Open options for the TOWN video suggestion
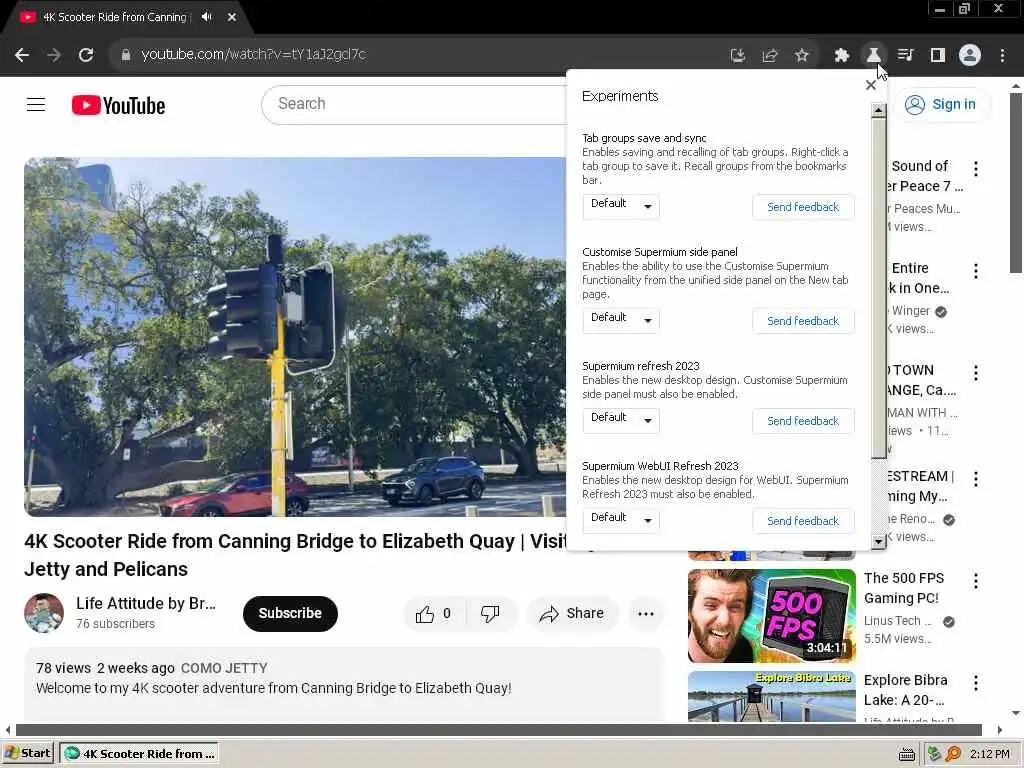This screenshot has height=768, width=1024. (x=976, y=373)
